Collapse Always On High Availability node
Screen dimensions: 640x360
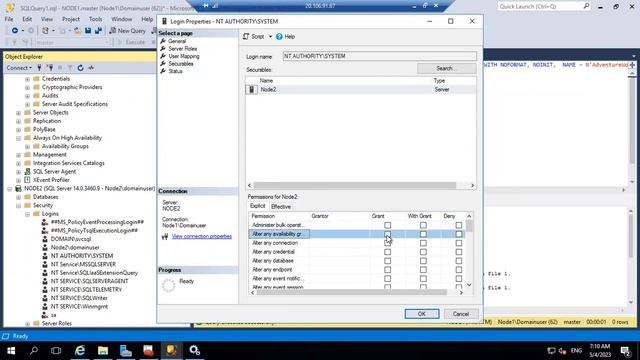click(18, 138)
